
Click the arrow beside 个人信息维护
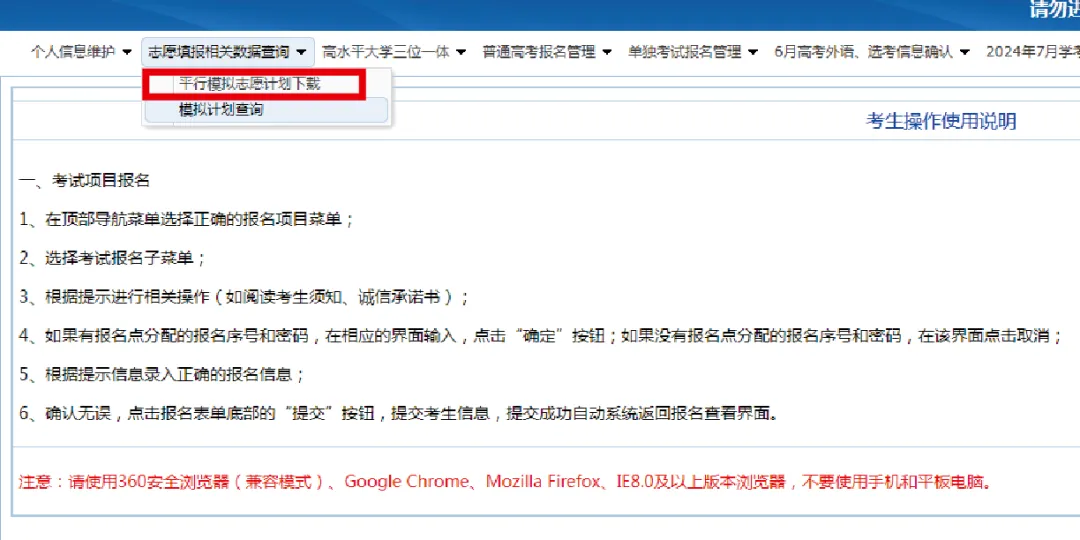click(126, 52)
